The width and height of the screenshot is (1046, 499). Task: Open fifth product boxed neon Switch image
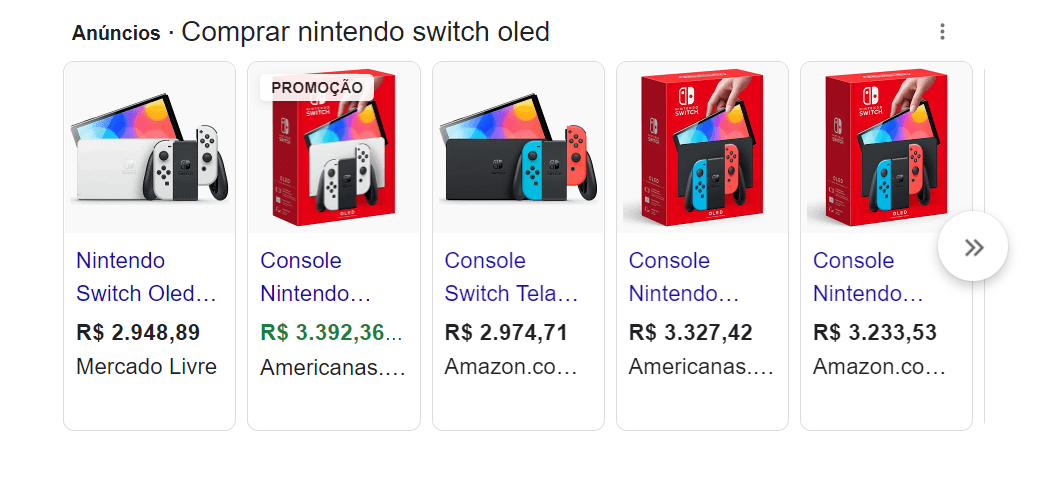point(886,148)
